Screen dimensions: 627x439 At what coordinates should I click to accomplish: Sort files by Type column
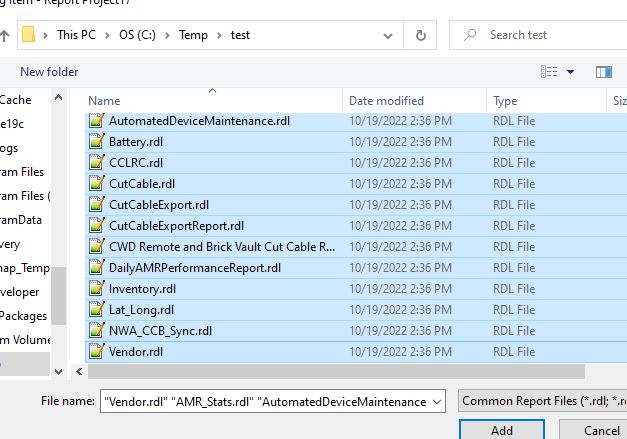(x=547, y=101)
